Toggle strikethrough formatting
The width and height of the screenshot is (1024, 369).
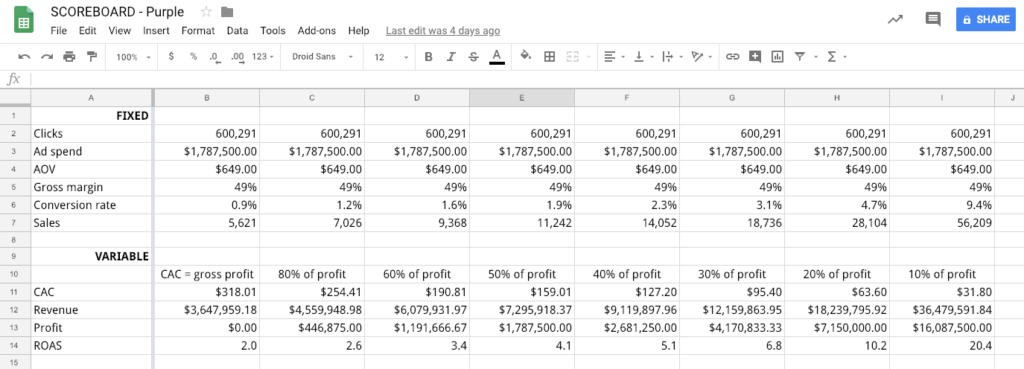pyautogui.click(x=473, y=57)
